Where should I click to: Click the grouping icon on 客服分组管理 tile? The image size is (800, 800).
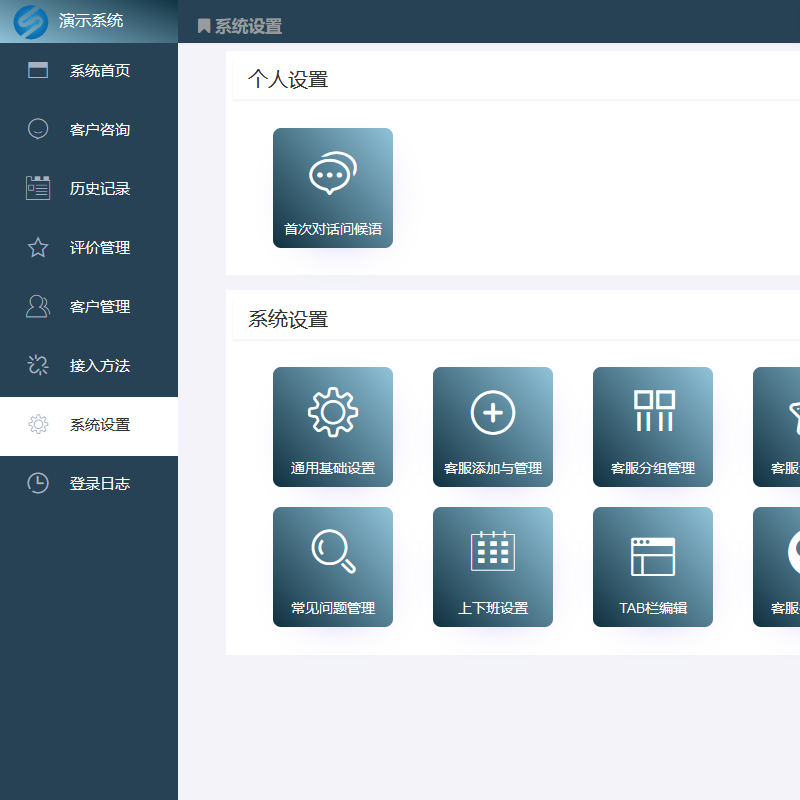pyautogui.click(x=654, y=411)
